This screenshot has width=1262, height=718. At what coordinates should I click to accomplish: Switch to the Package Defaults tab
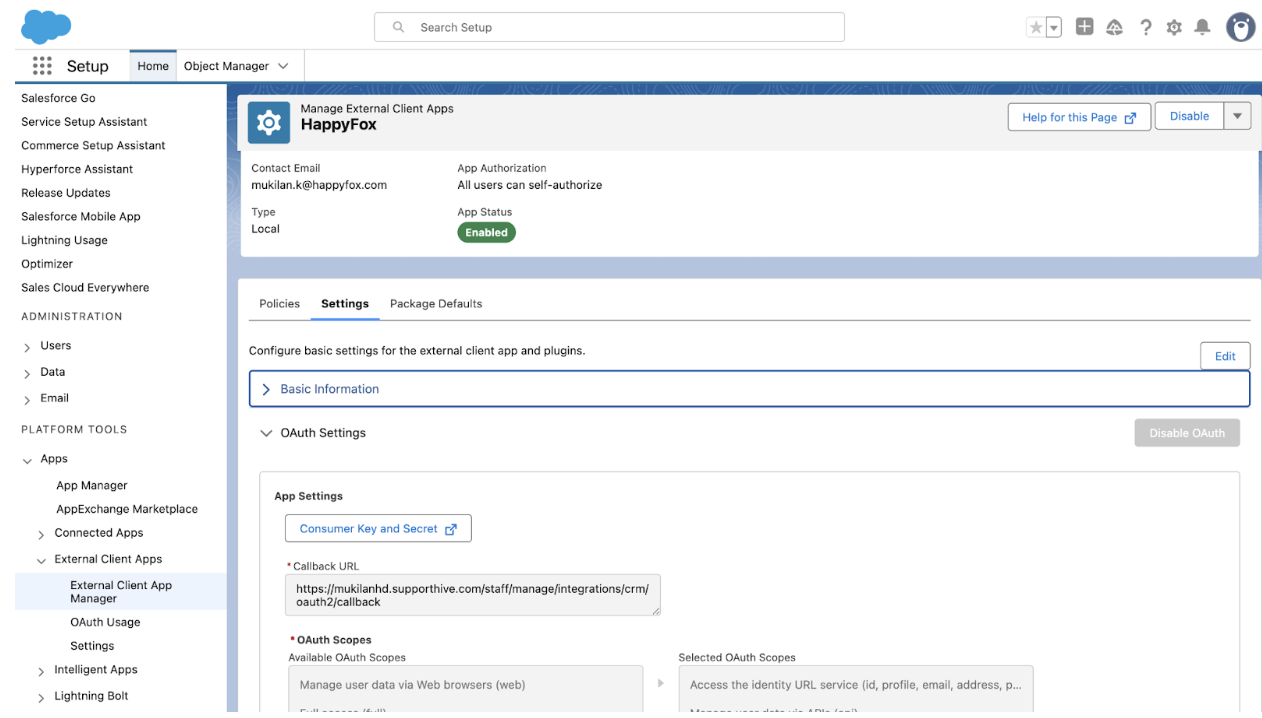[x=436, y=304]
